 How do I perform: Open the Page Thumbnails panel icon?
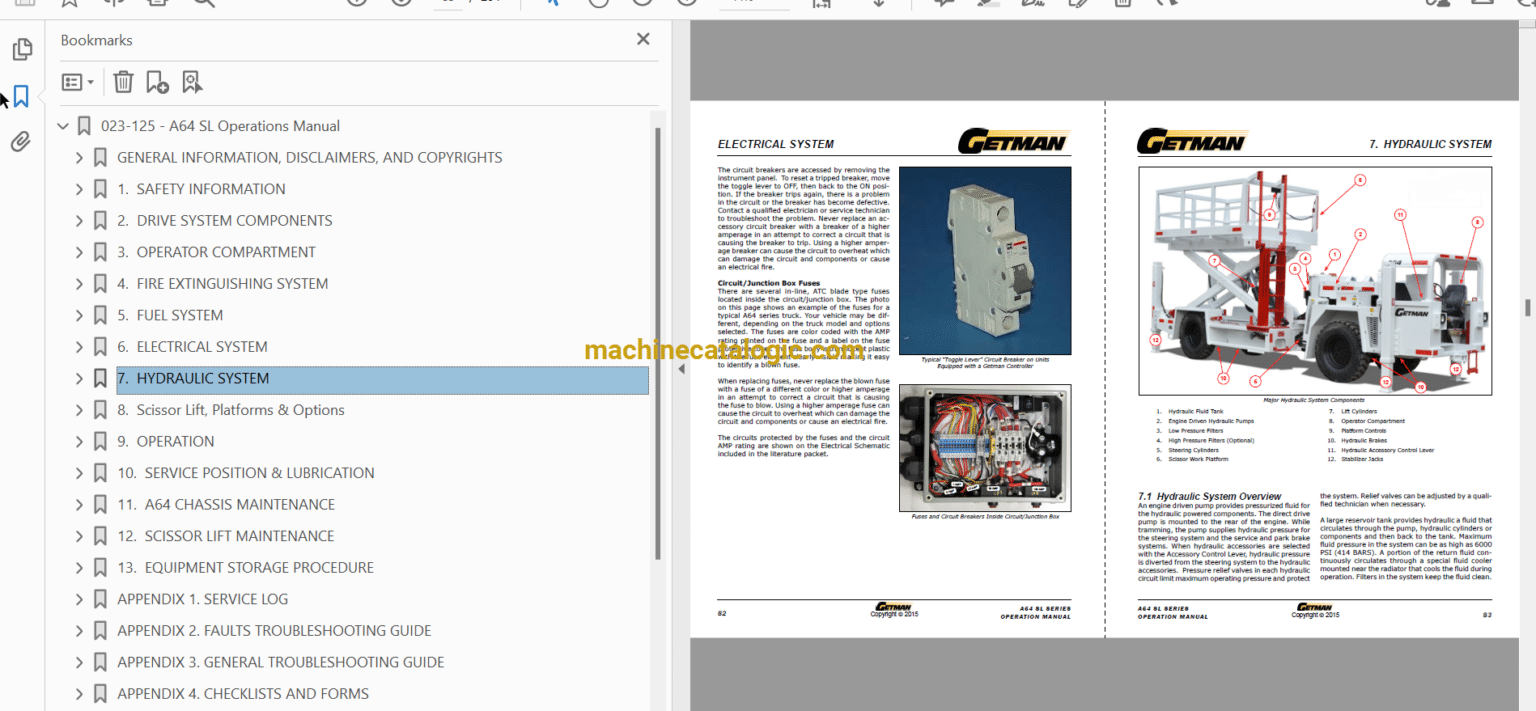[x=22, y=49]
